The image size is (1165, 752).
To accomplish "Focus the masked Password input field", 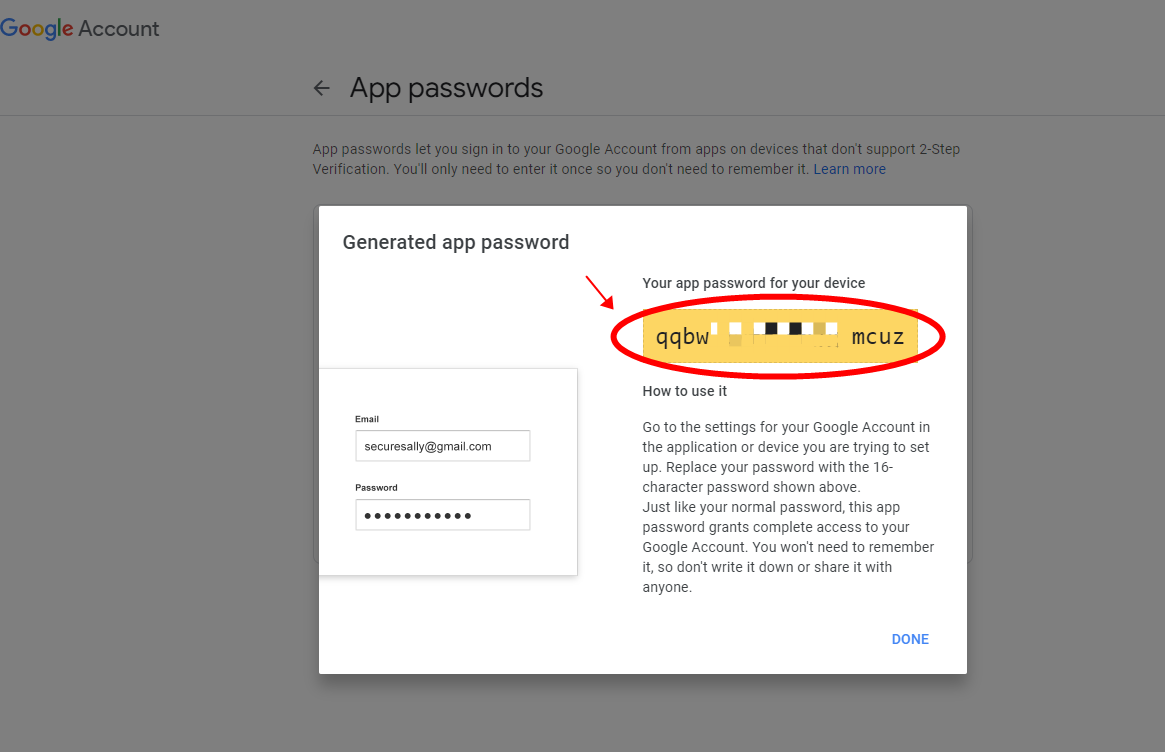I will coord(443,515).
